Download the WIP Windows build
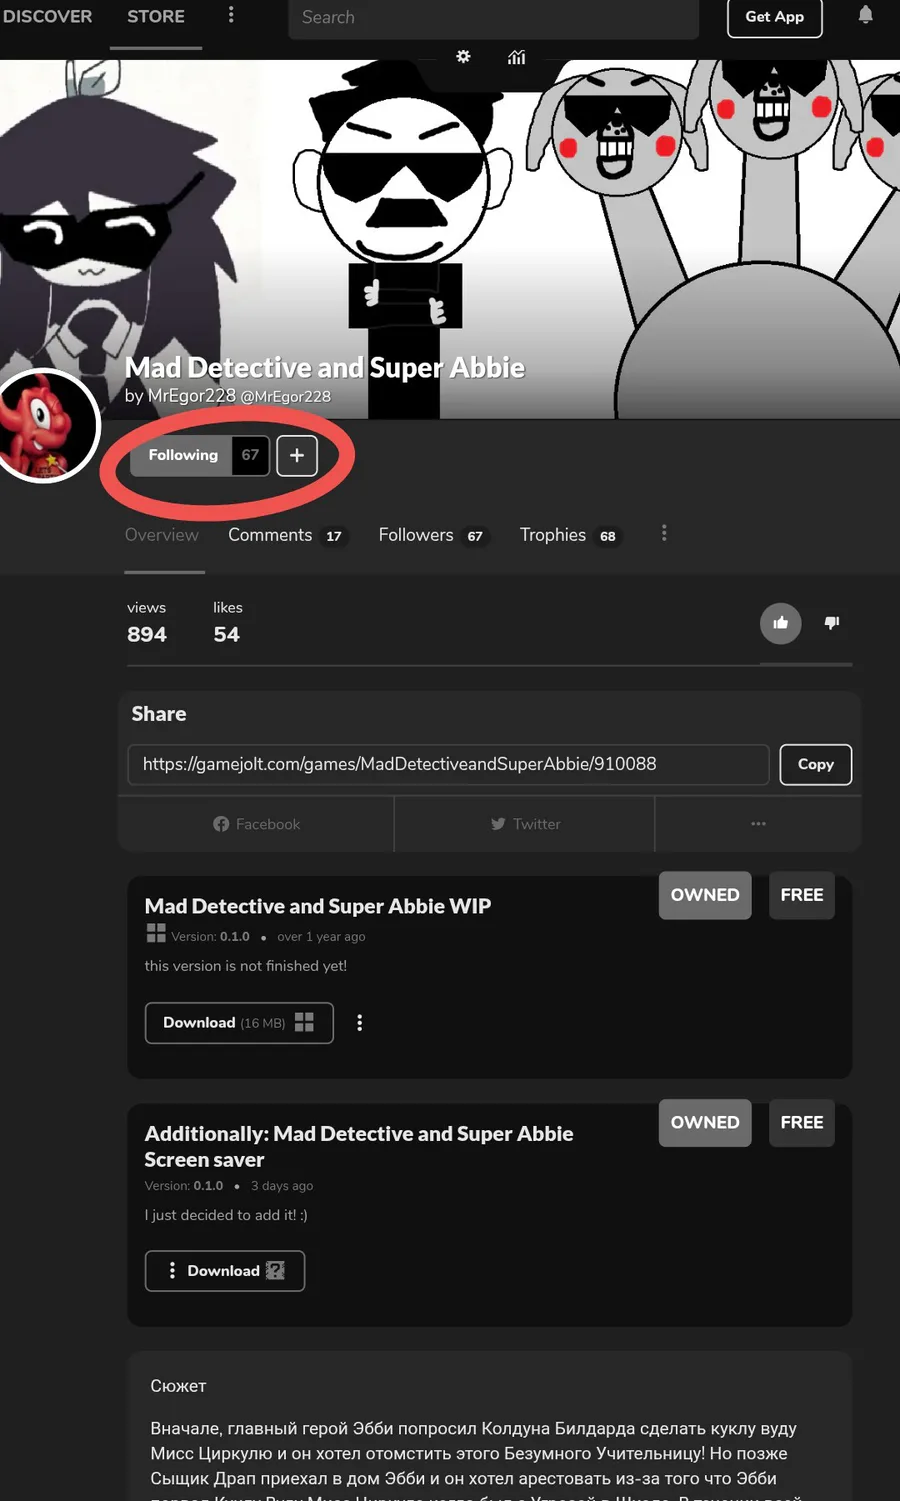 point(239,1023)
